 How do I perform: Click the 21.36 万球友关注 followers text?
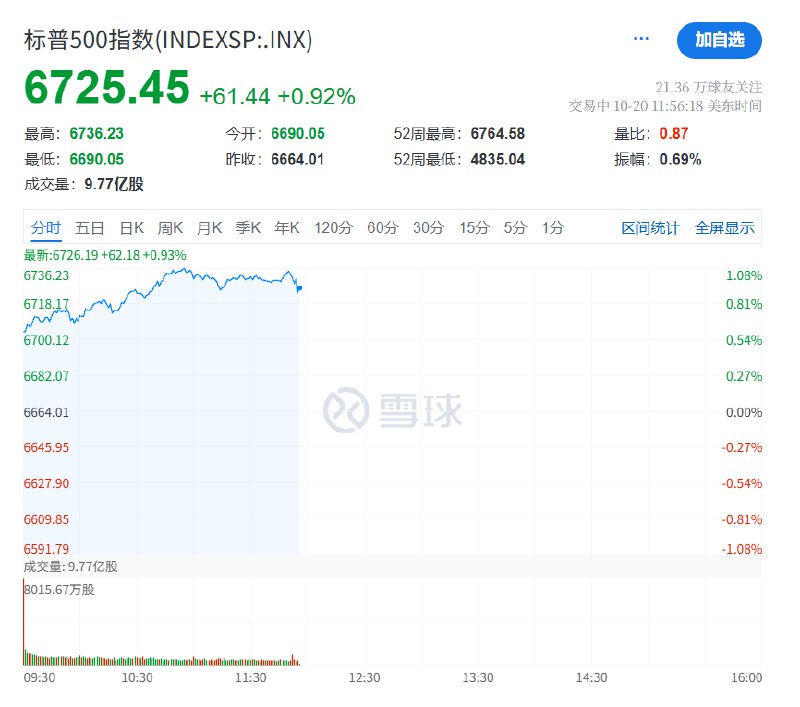pos(709,87)
